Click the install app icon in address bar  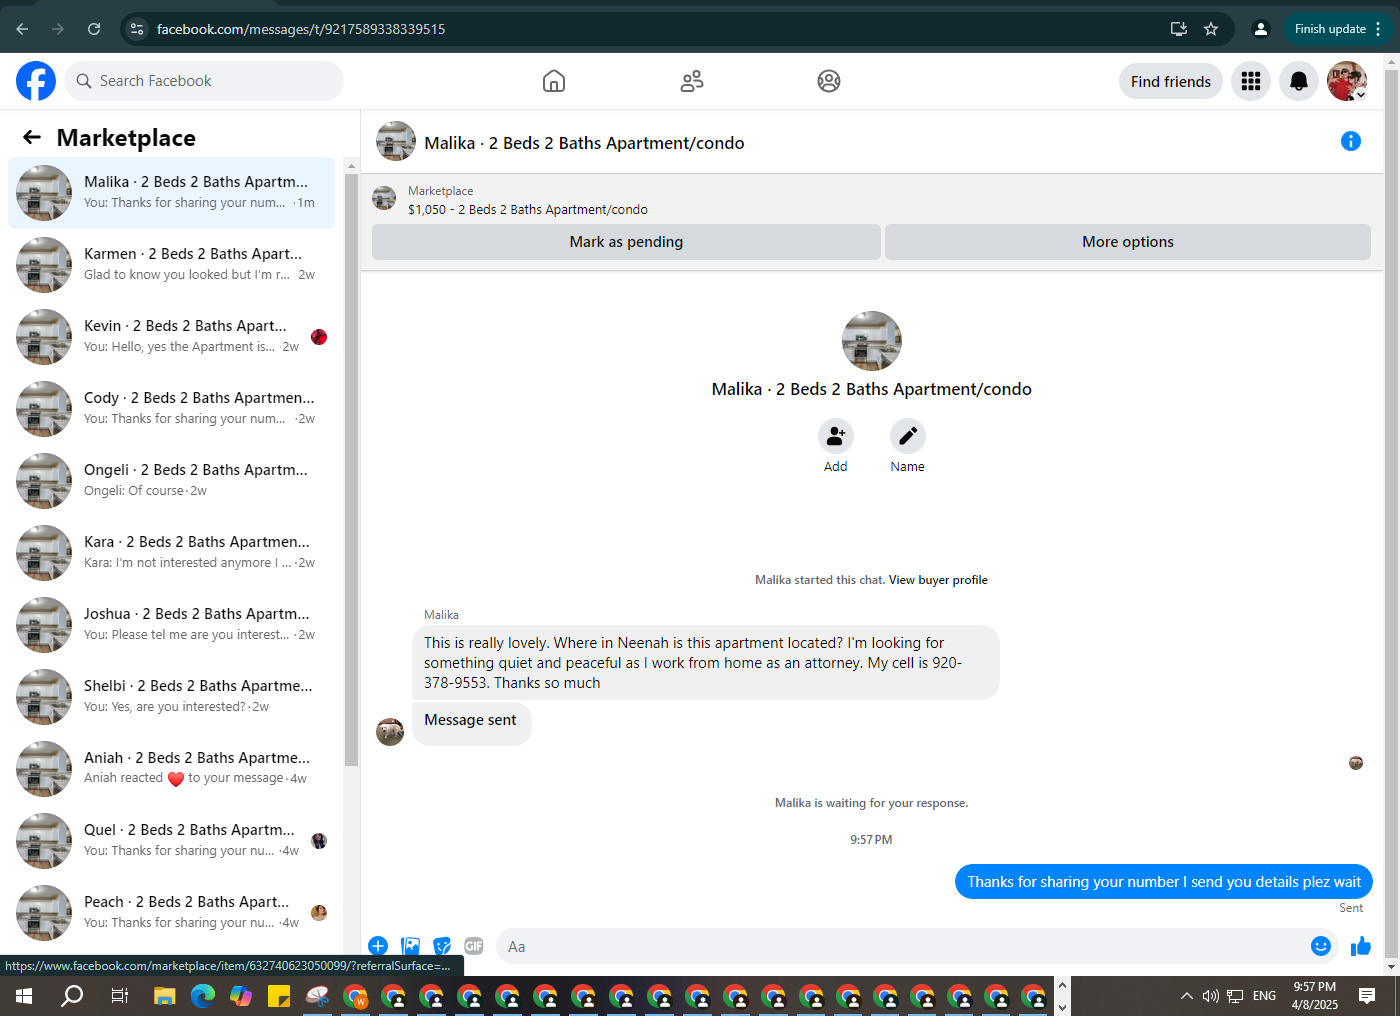pyautogui.click(x=1179, y=29)
